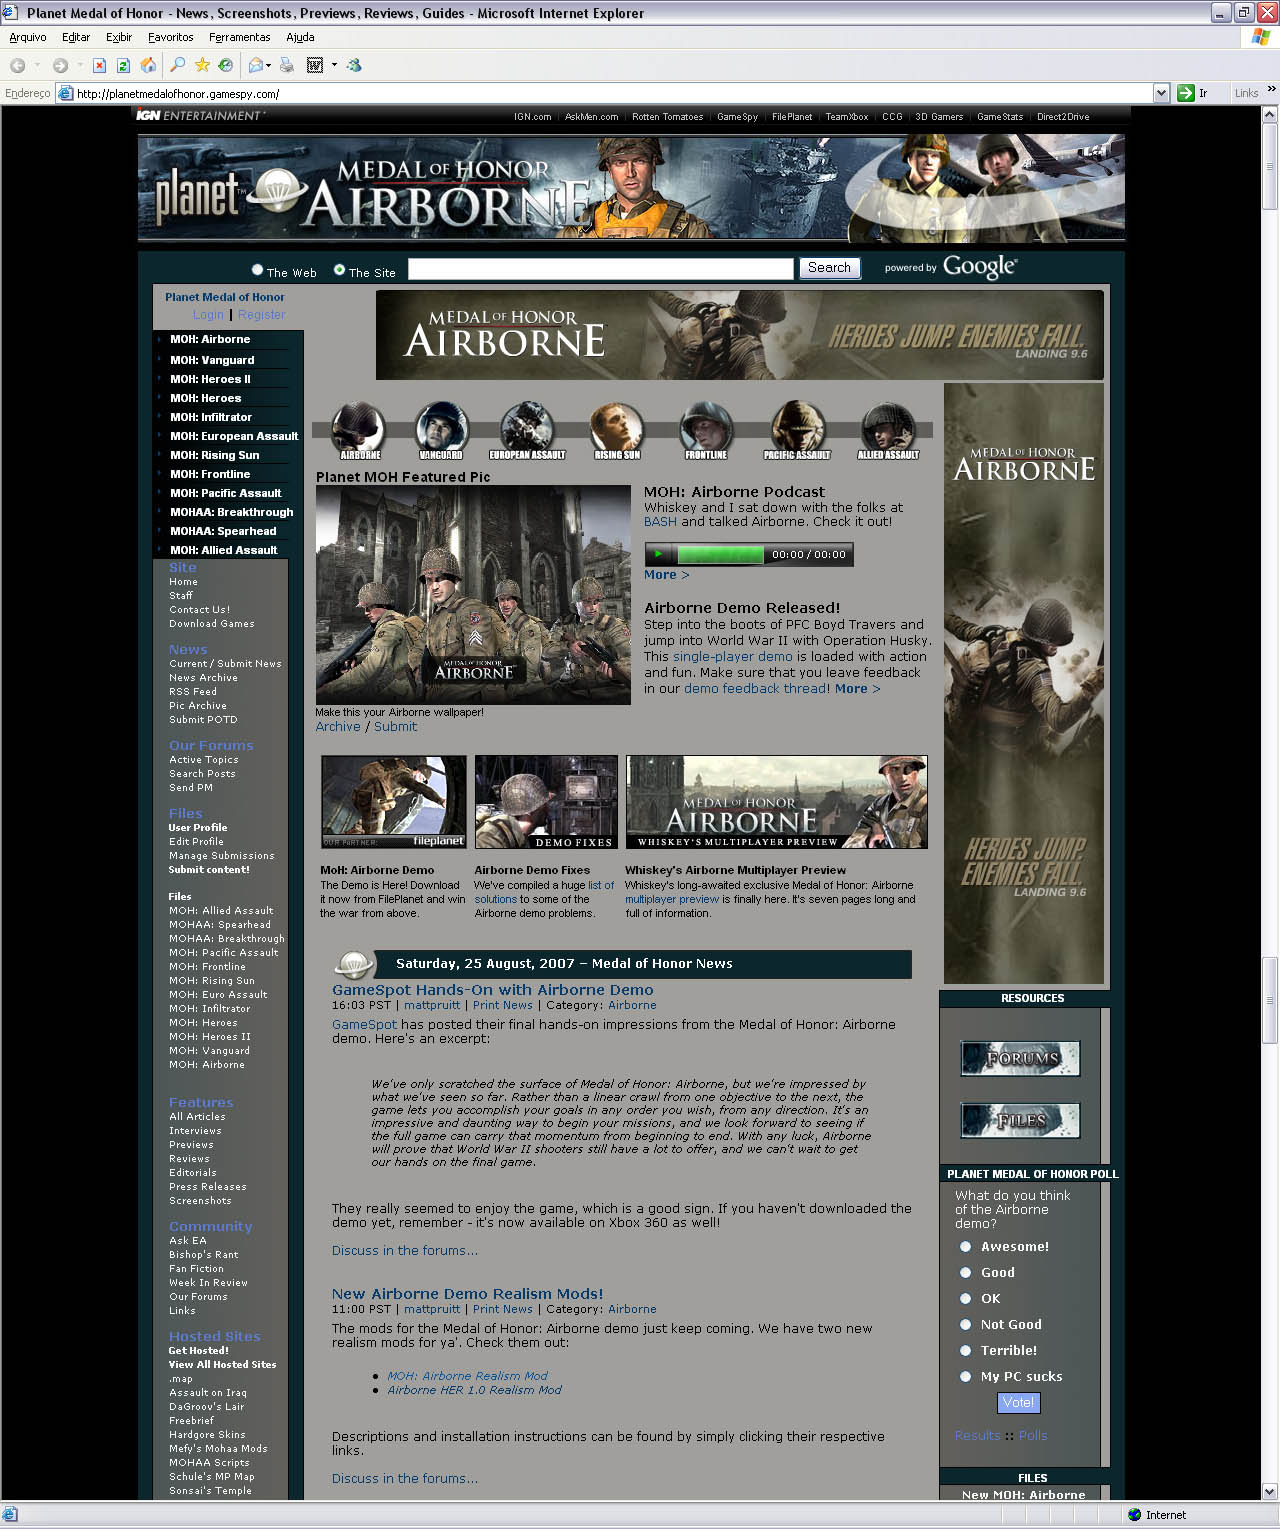Expand the address bar dropdown arrow

pyautogui.click(x=1161, y=93)
